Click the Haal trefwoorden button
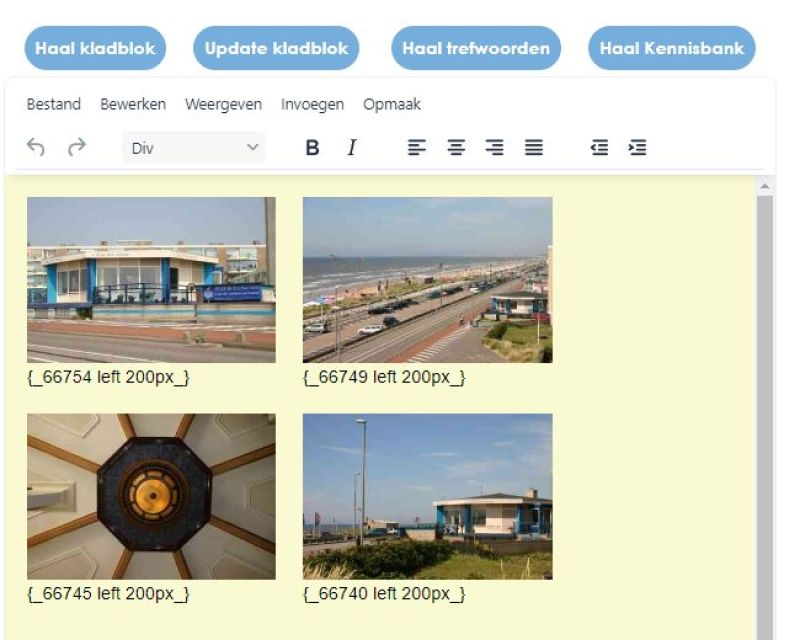The image size is (800, 640). (x=476, y=48)
